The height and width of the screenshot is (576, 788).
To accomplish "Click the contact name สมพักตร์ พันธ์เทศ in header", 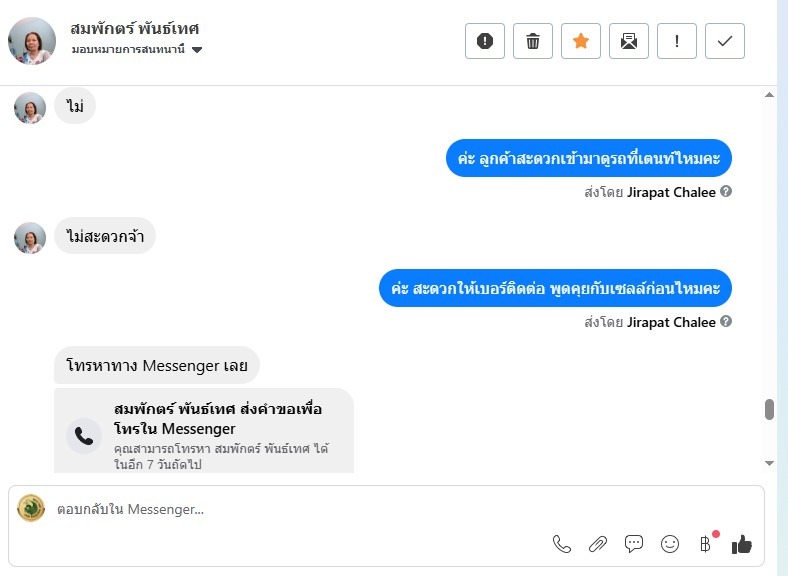I will pos(135,28).
